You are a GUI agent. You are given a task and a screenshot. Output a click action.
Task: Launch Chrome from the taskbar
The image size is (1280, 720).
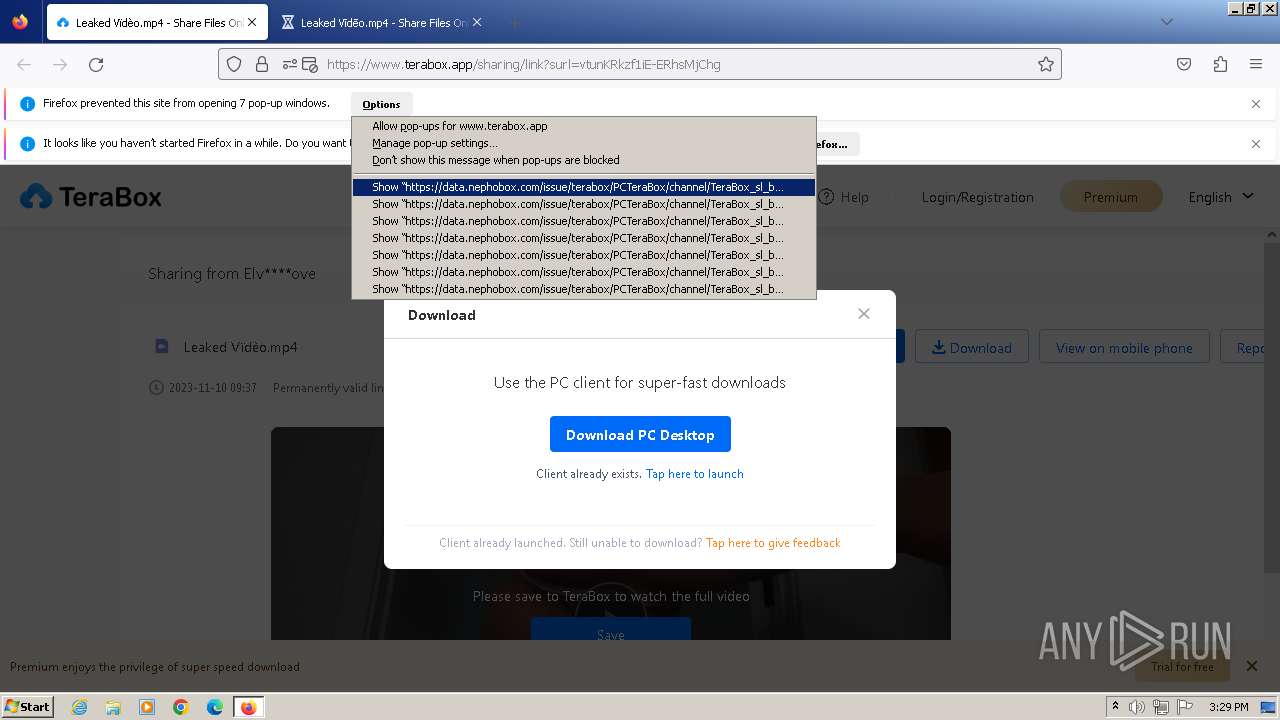click(x=181, y=707)
